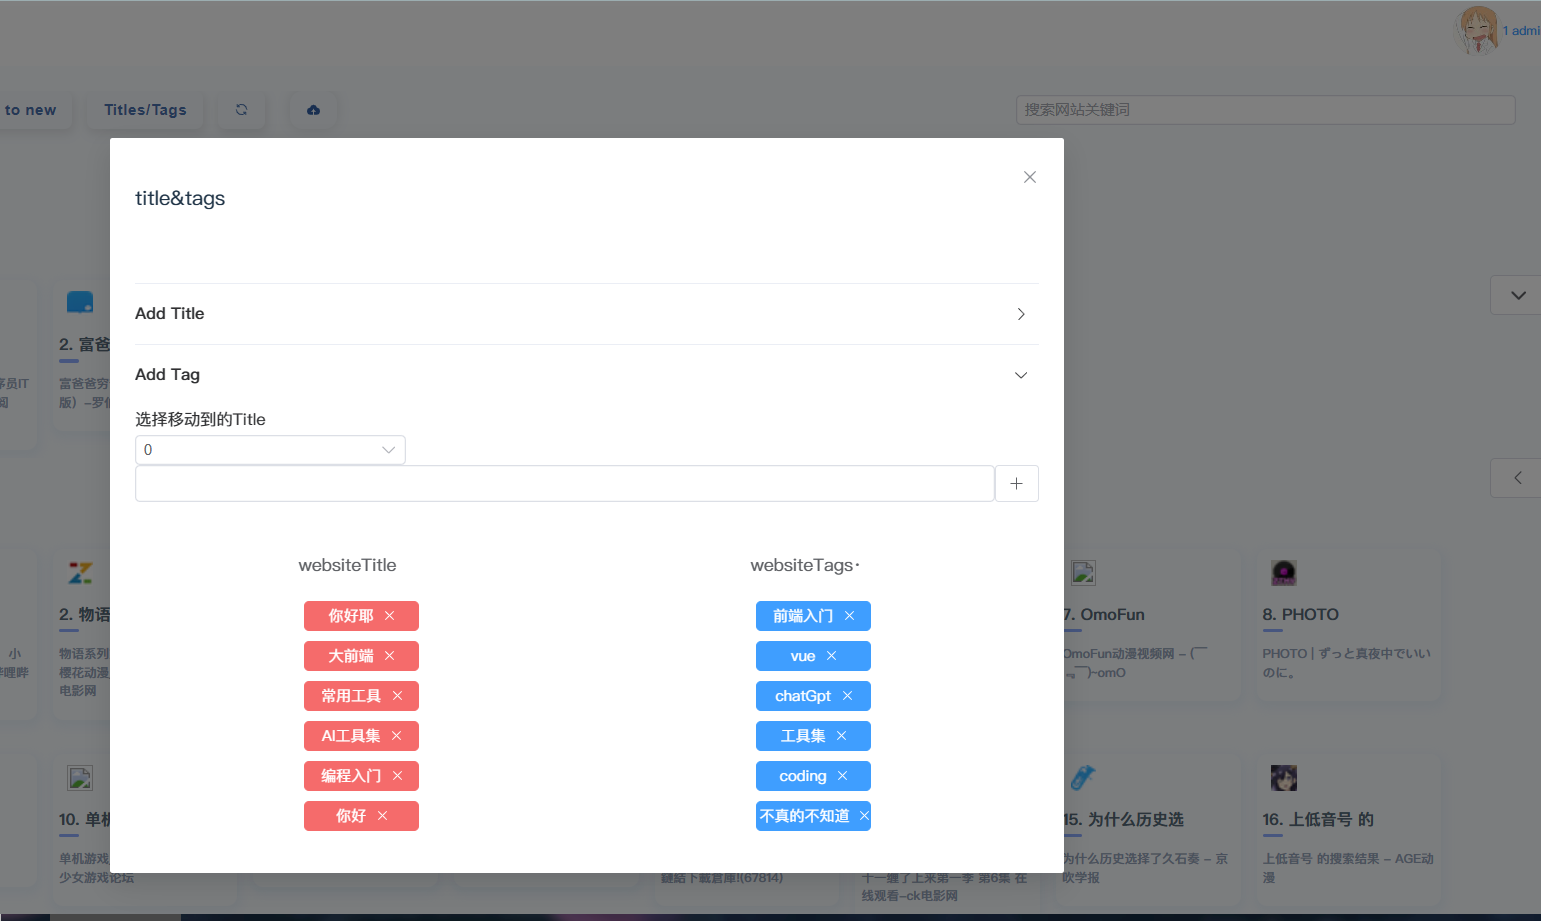Remove the 编程入门 title tag
The height and width of the screenshot is (921, 1541).
click(x=397, y=776)
